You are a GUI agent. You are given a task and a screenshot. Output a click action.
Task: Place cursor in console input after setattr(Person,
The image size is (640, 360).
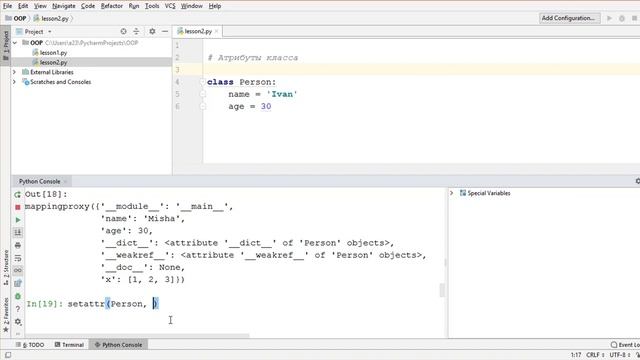tap(154, 304)
